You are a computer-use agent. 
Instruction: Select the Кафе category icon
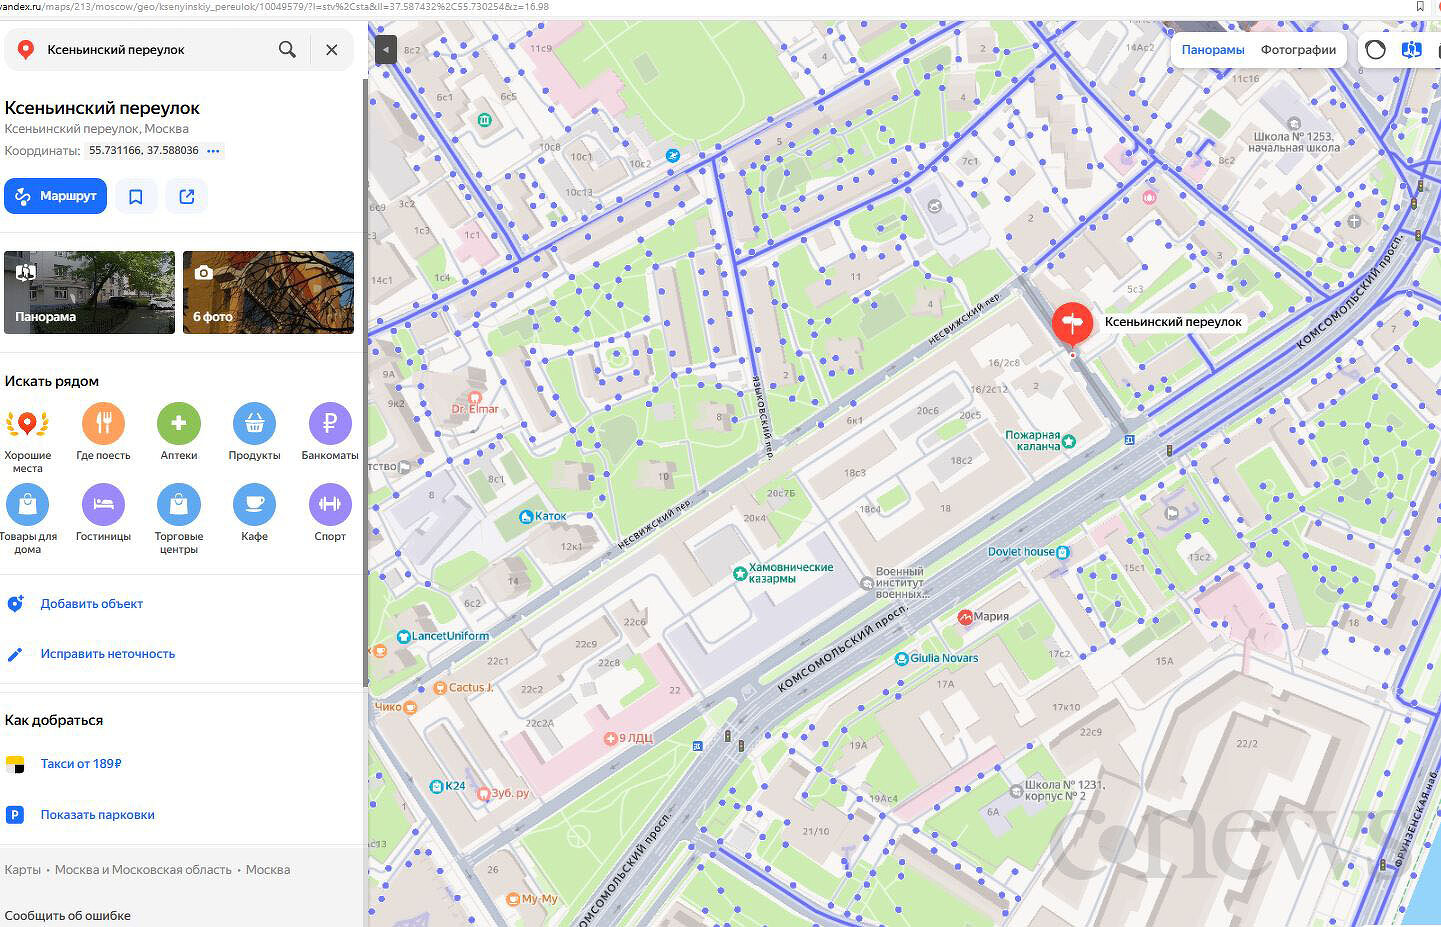[254, 505]
